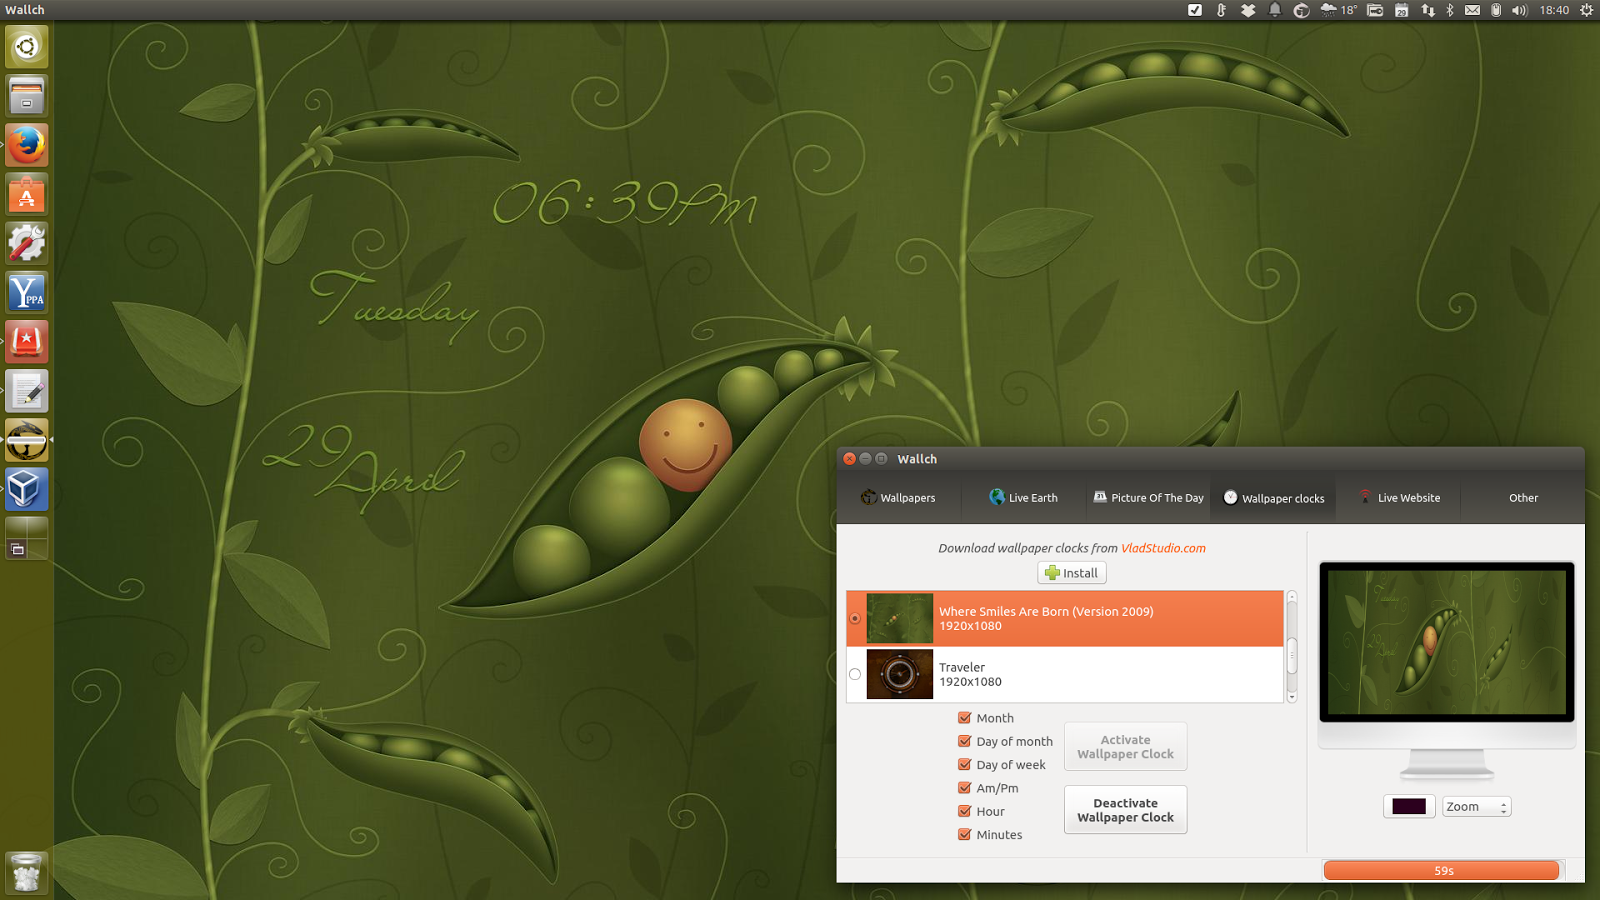This screenshot has width=1600, height=900.
Task: Open the Ubuntu Dash from launcher
Action: (x=27, y=46)
